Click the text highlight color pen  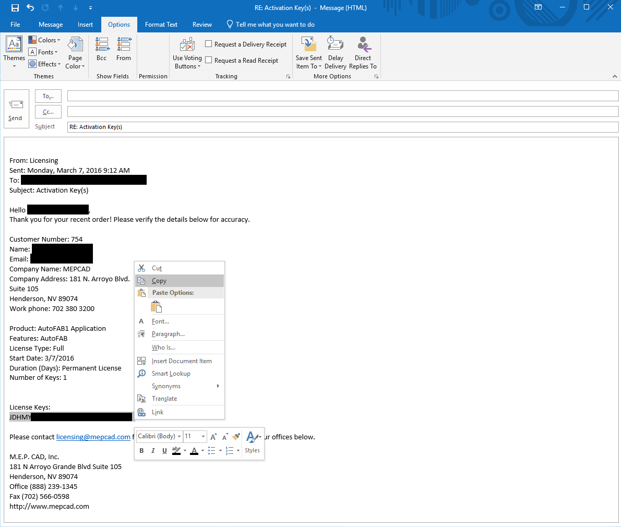(x=176, y=451)
